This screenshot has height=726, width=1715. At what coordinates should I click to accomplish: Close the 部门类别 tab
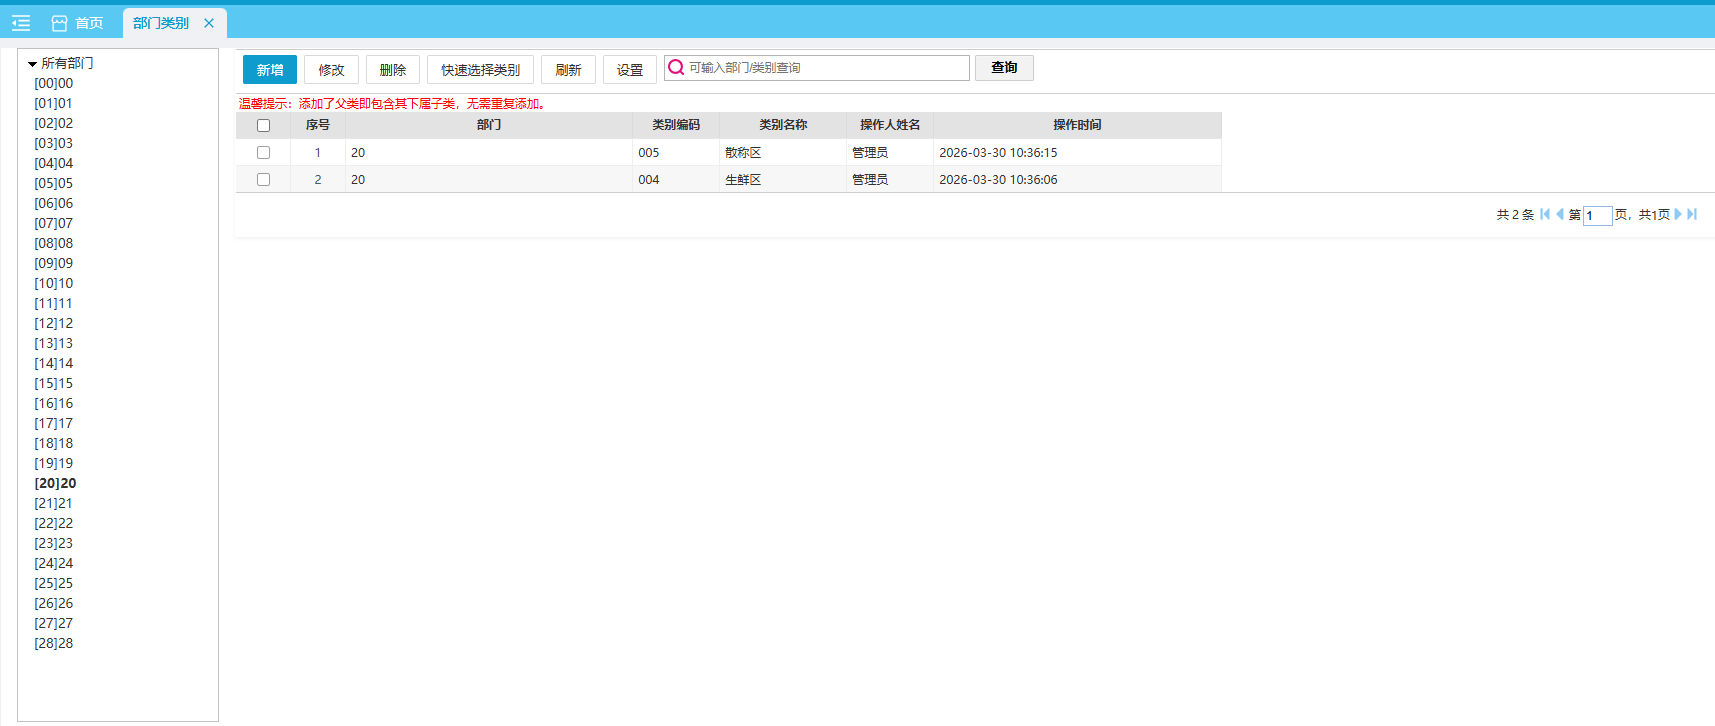tap(209, 23)
